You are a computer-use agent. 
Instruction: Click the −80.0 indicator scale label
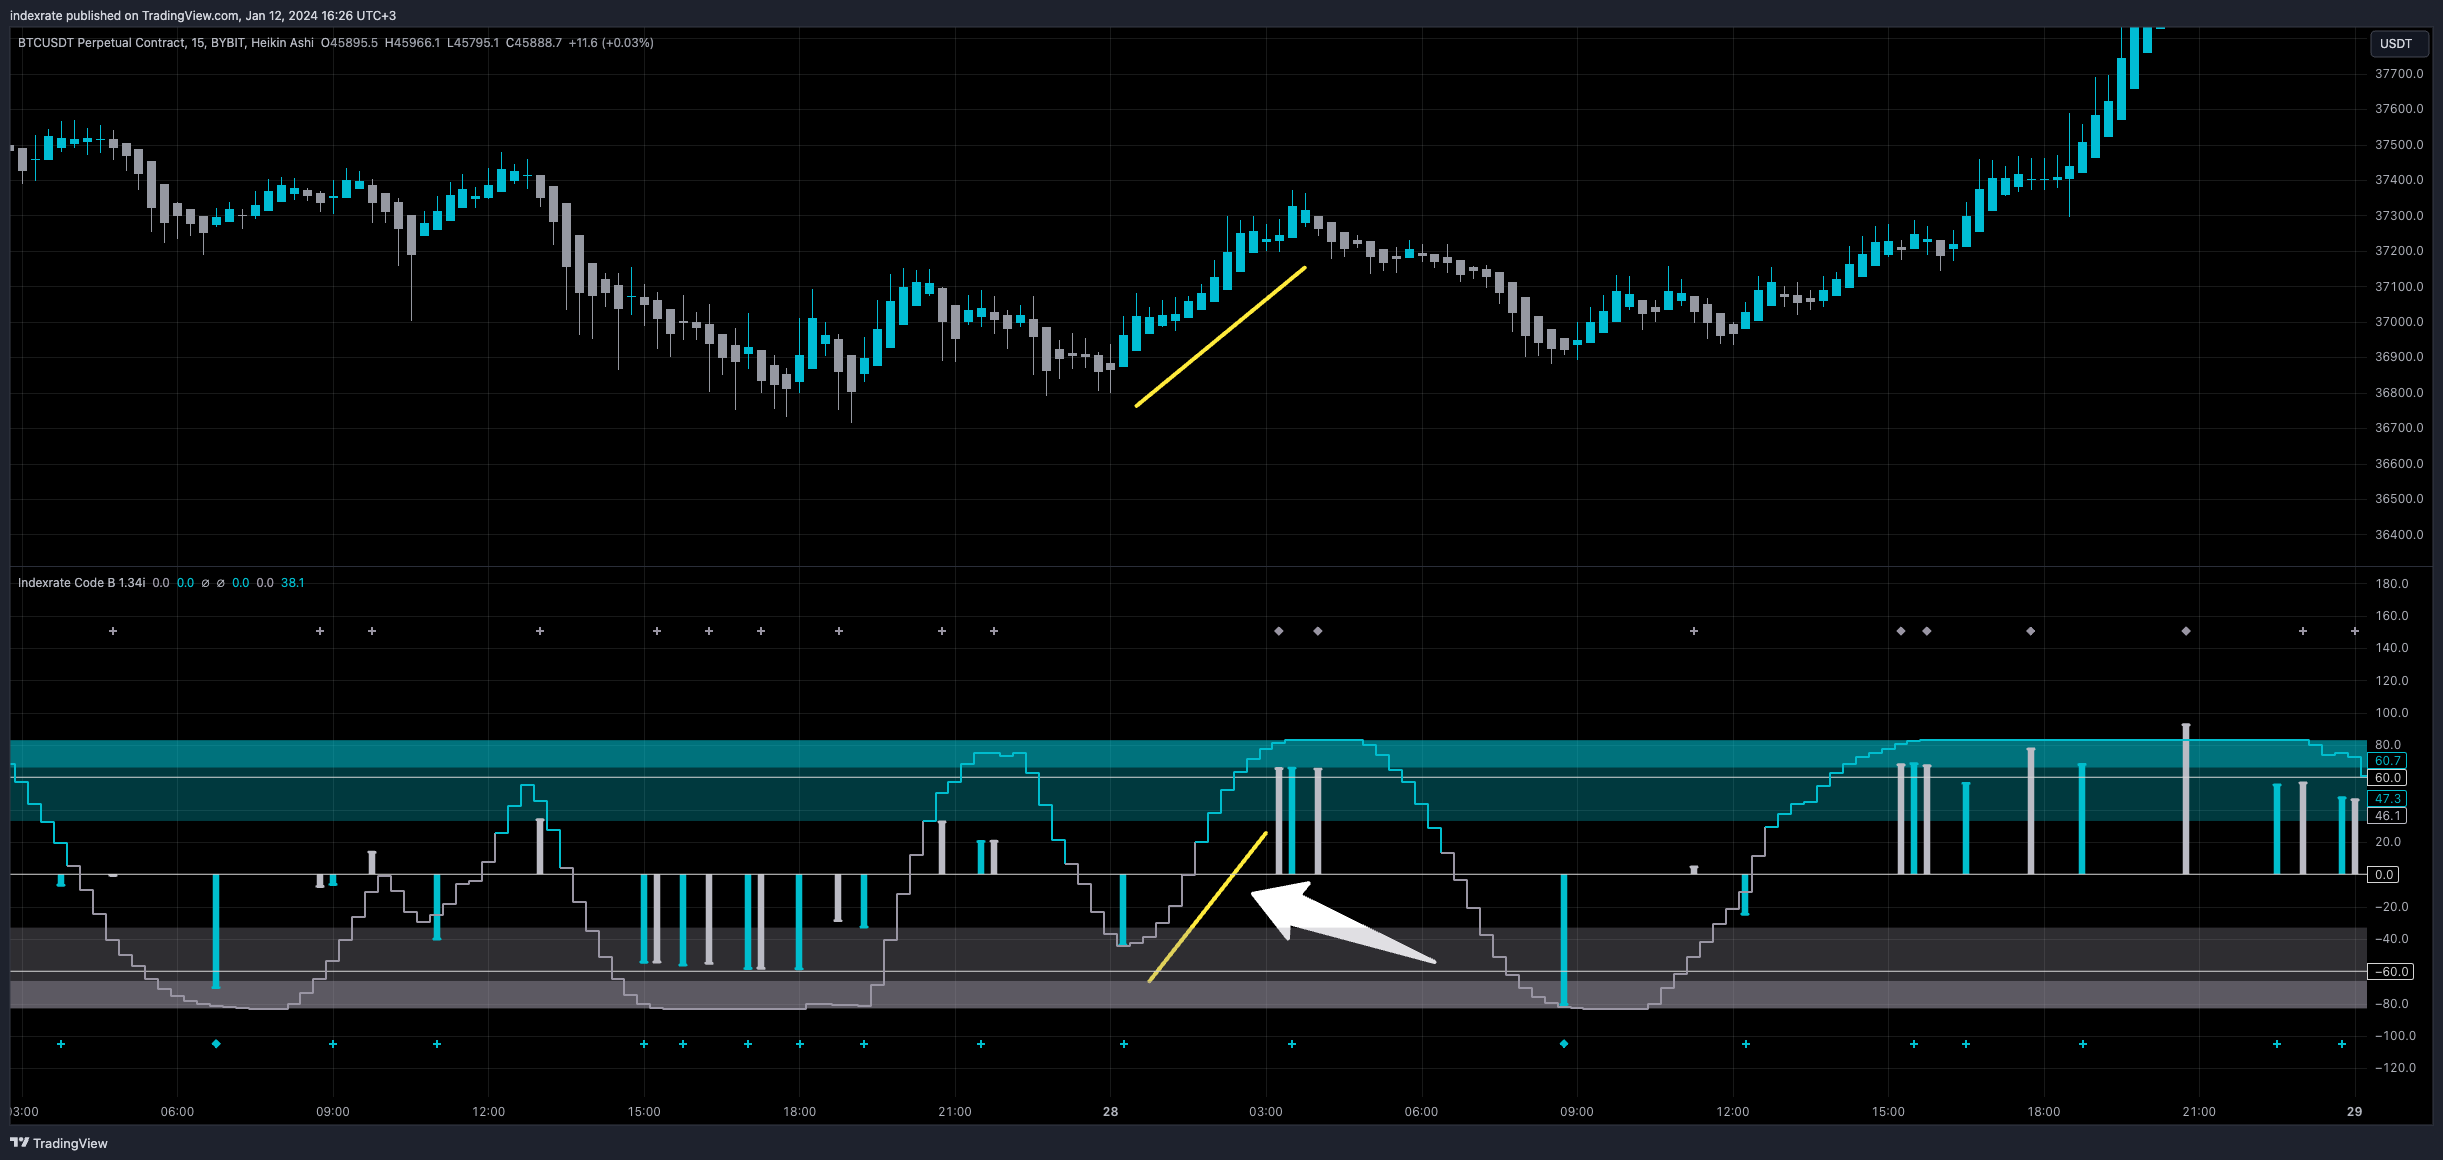pyautogui.click(x=2392, y=1004)
